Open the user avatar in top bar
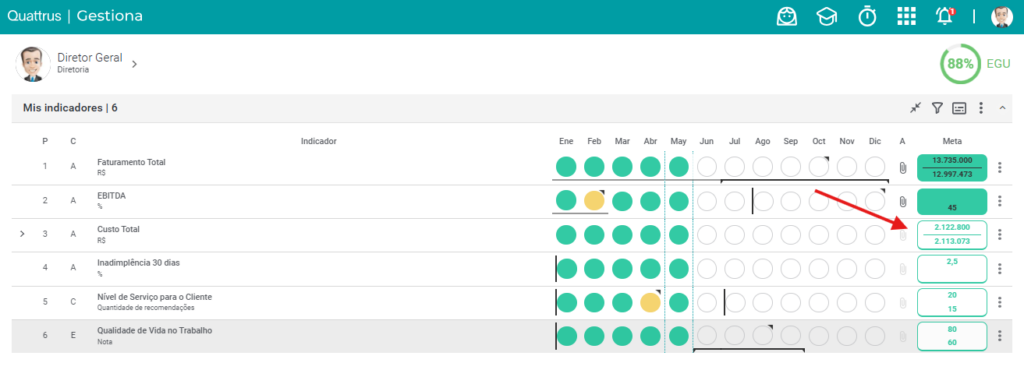The height and width of the screenshot is (370, 1024). (x=1002, y=16)
